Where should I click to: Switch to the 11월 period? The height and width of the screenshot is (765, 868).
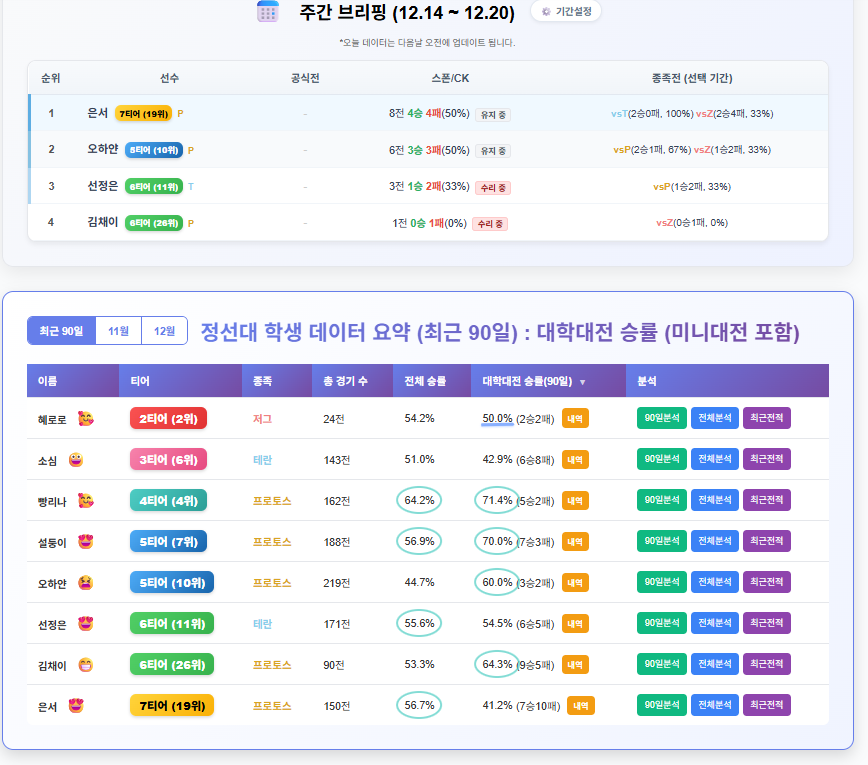(x=118, y=331)
